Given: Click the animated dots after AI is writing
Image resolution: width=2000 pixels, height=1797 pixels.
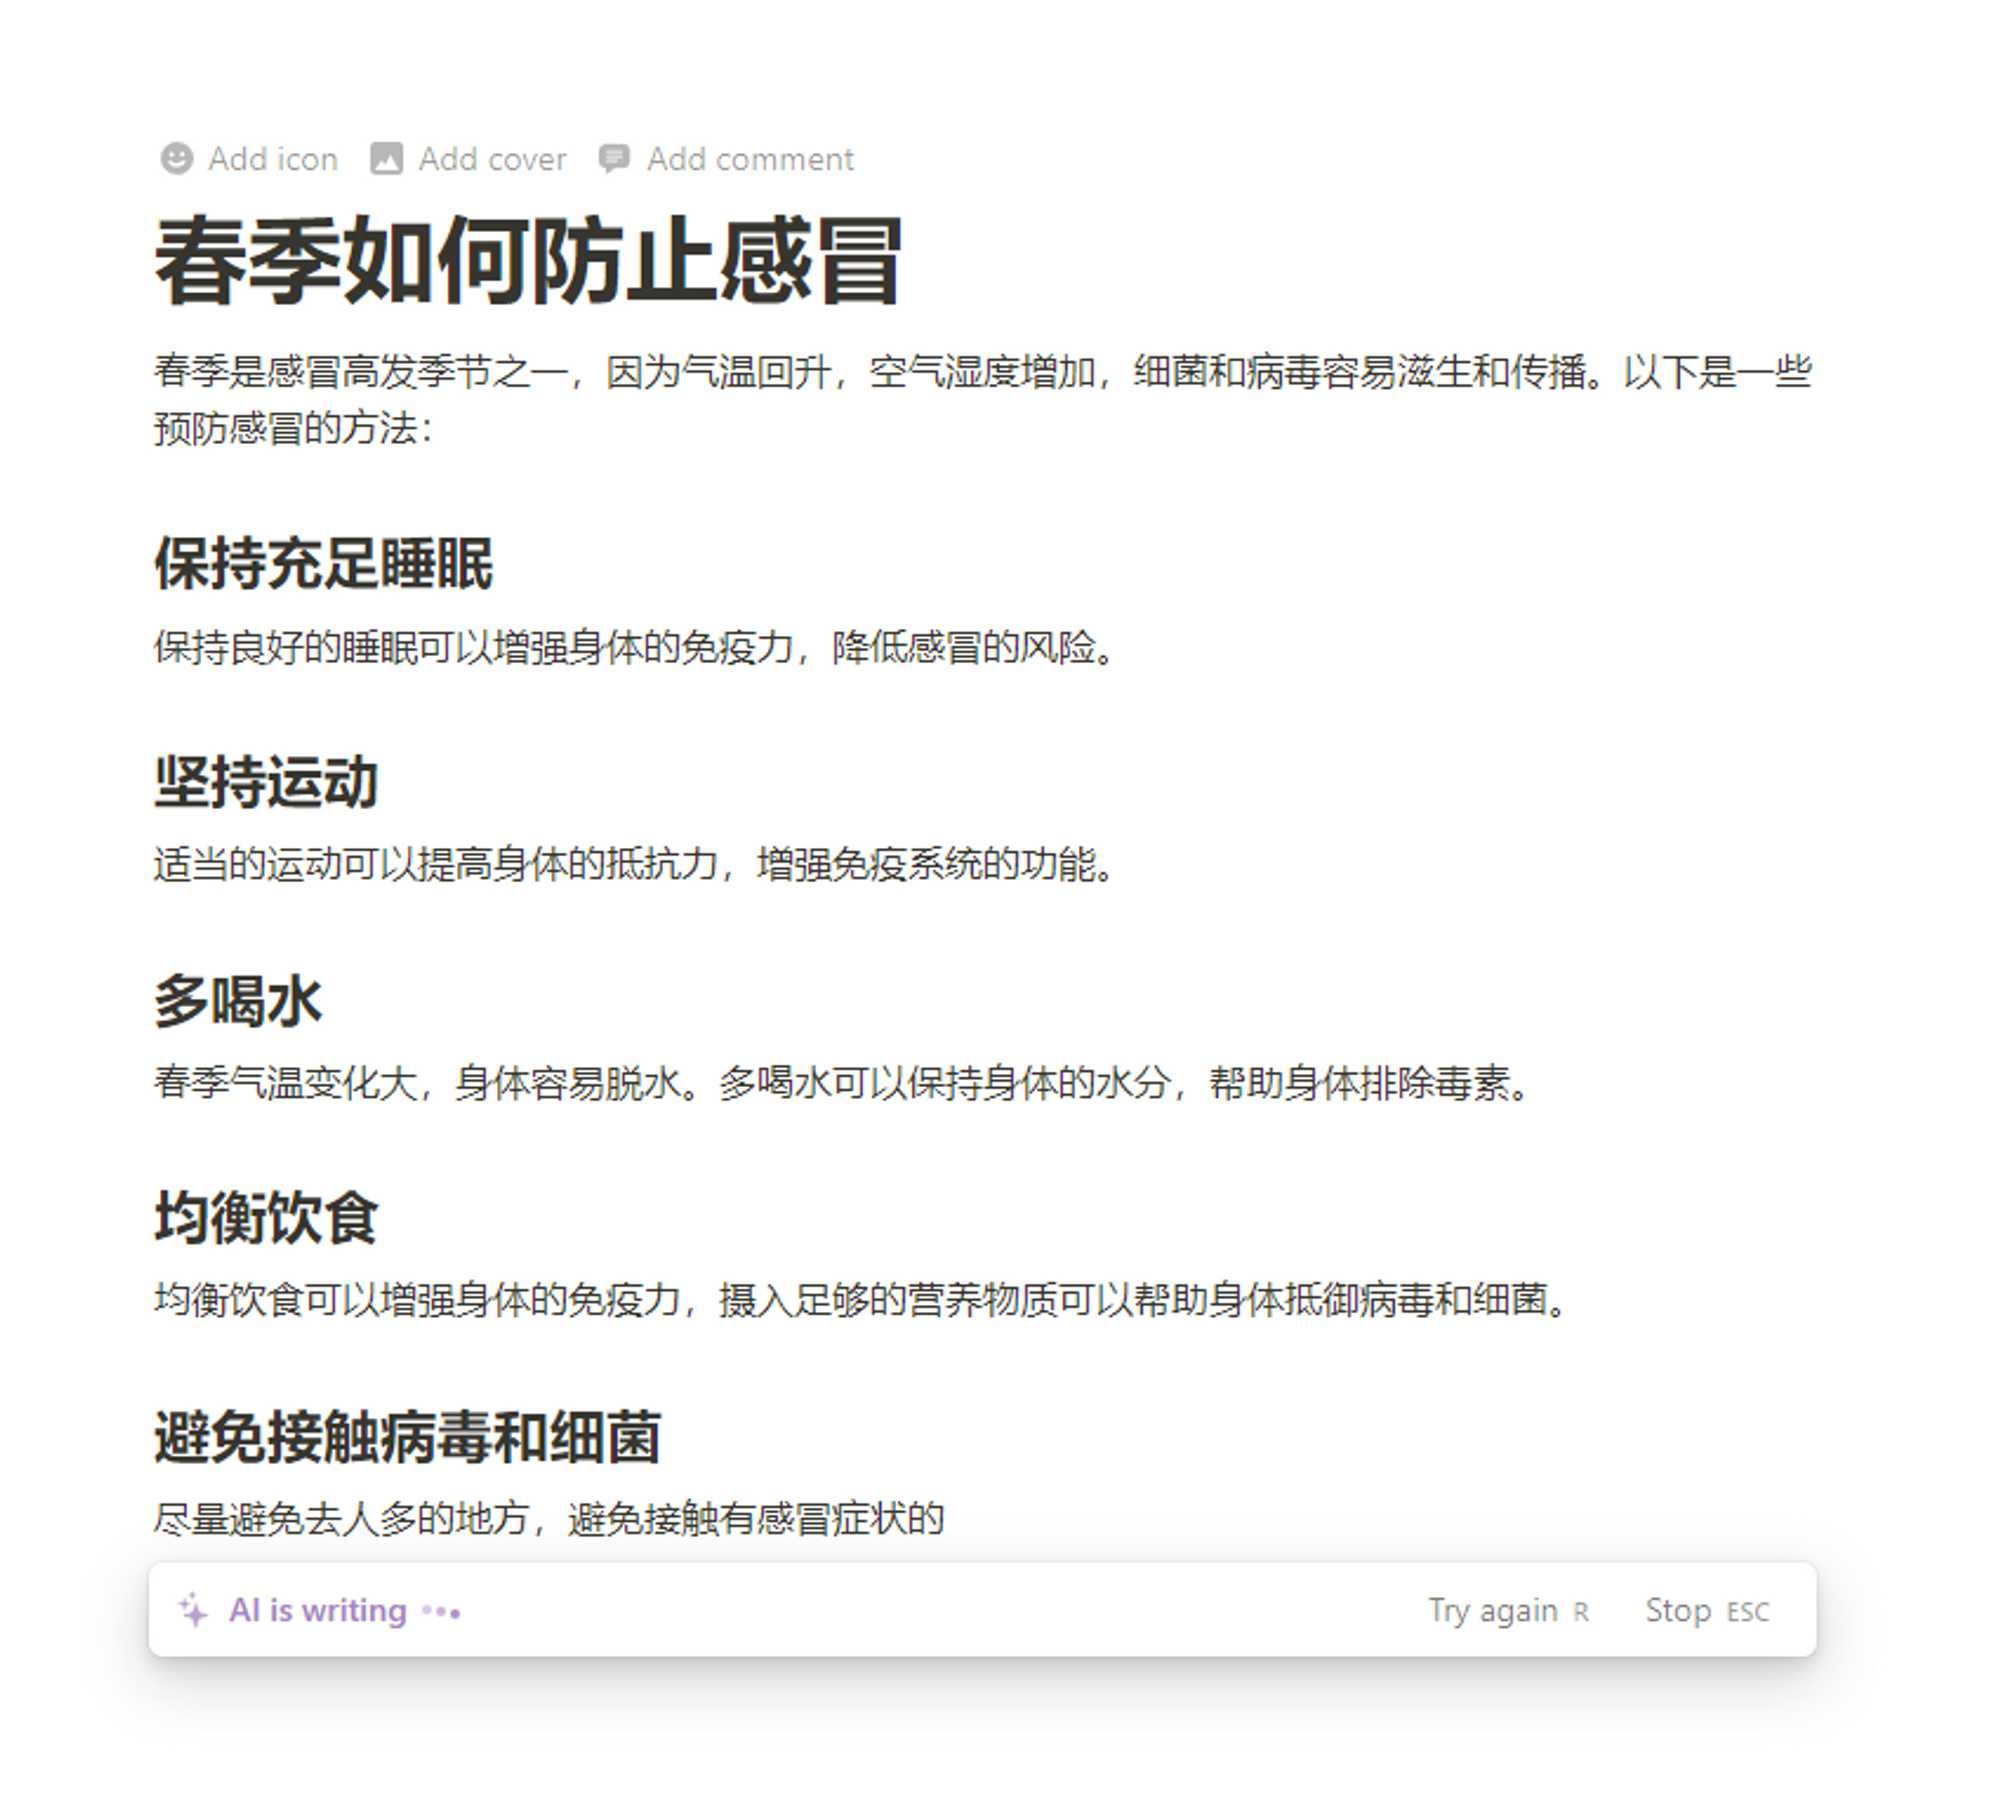Looking at the screenshot, I should [441, 1612].
